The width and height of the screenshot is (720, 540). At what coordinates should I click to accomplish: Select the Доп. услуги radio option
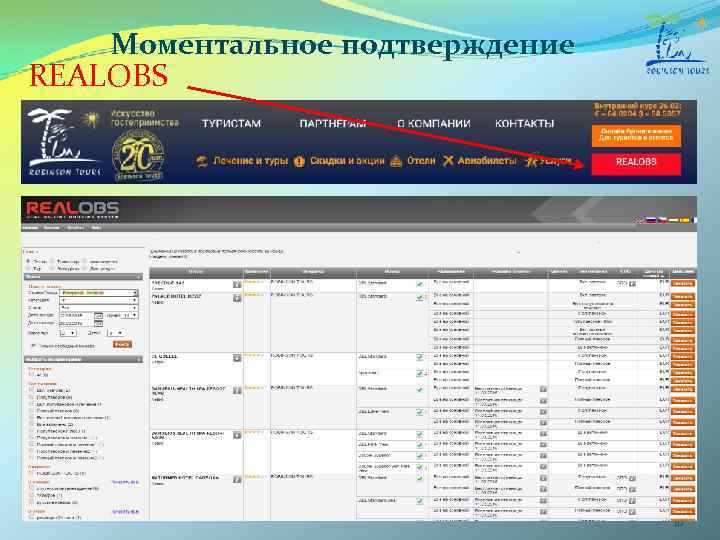85,269
